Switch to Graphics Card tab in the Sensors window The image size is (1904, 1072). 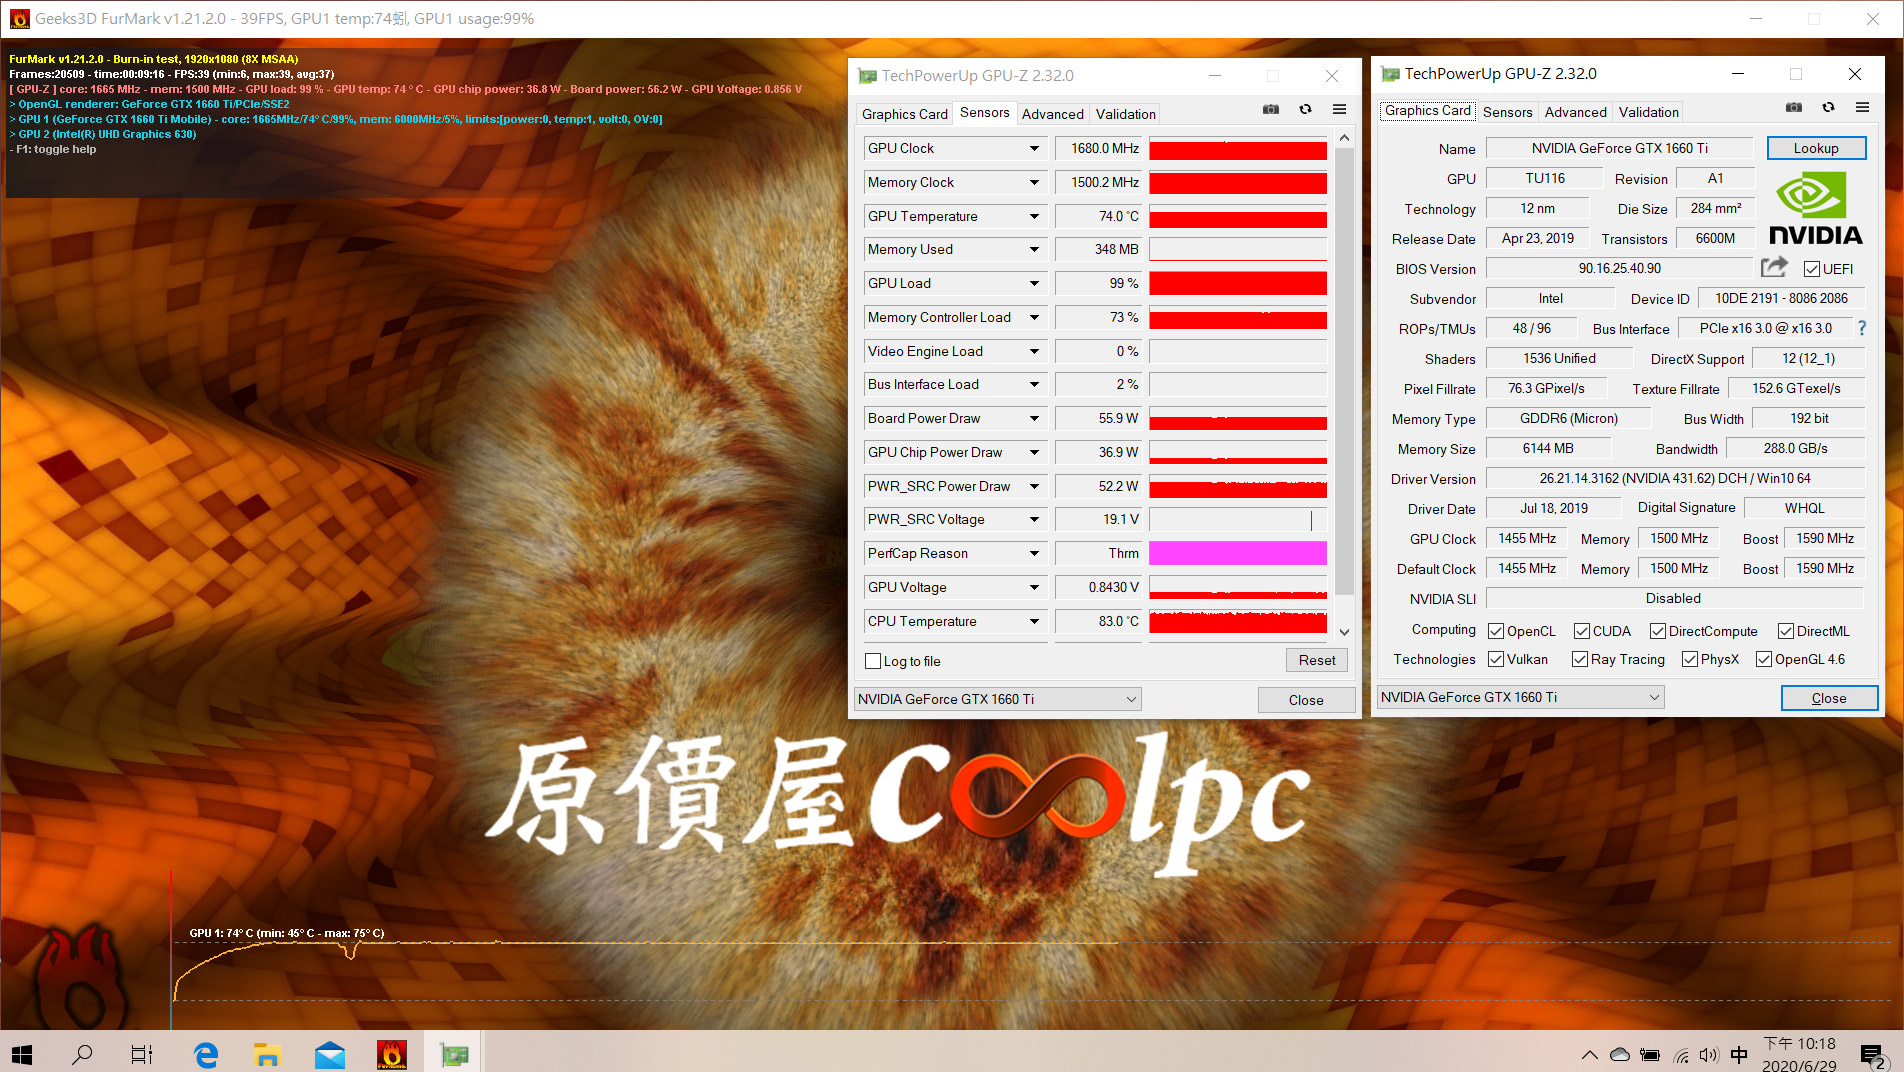(x=904, y=114)
